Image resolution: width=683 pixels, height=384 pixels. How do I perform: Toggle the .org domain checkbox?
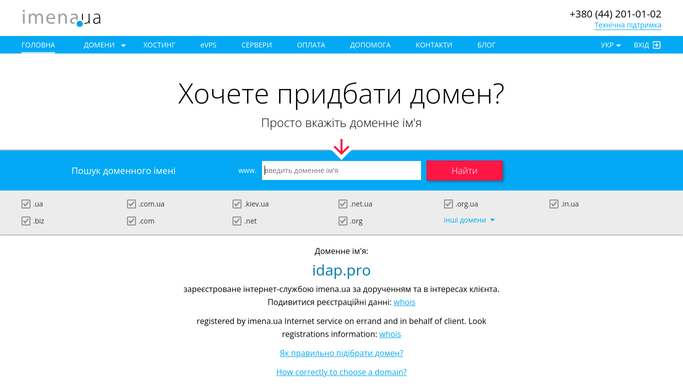pos(343,221)
